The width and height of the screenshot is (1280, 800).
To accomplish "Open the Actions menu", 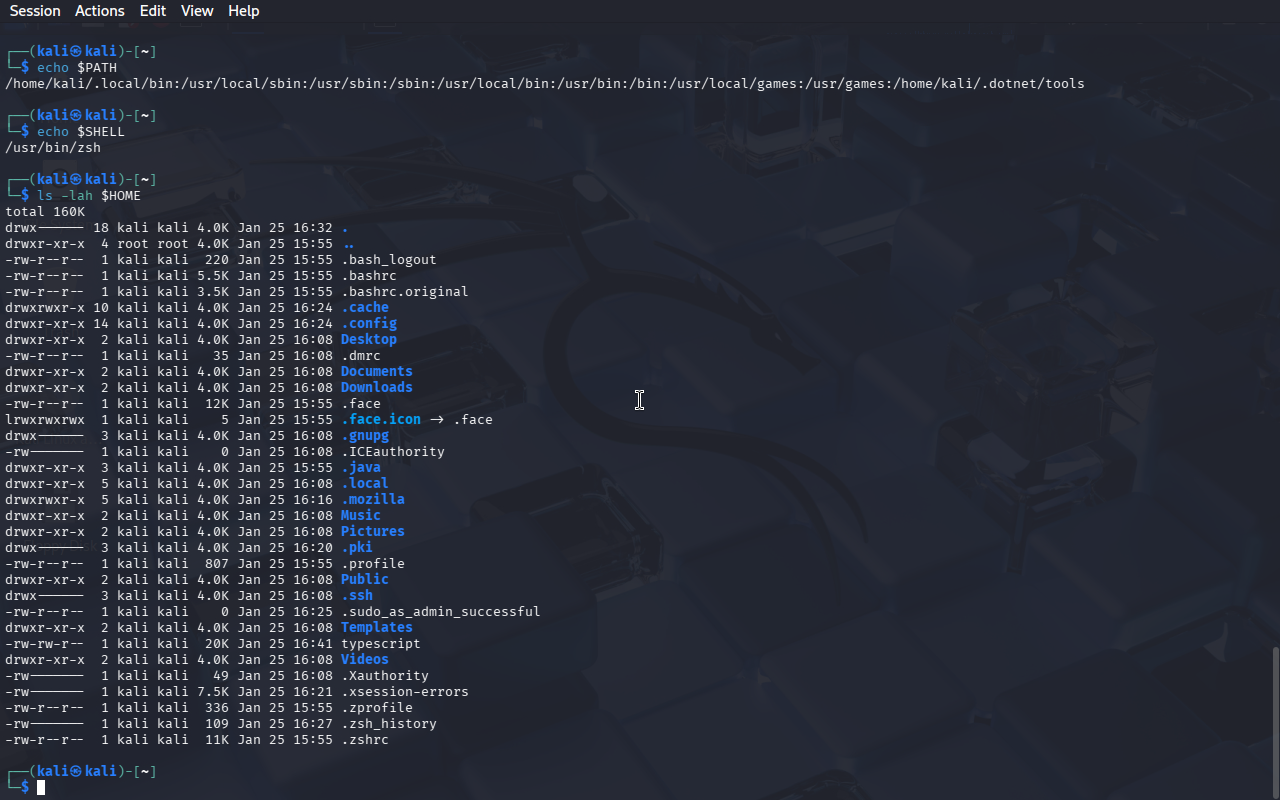I will point(100,11).
